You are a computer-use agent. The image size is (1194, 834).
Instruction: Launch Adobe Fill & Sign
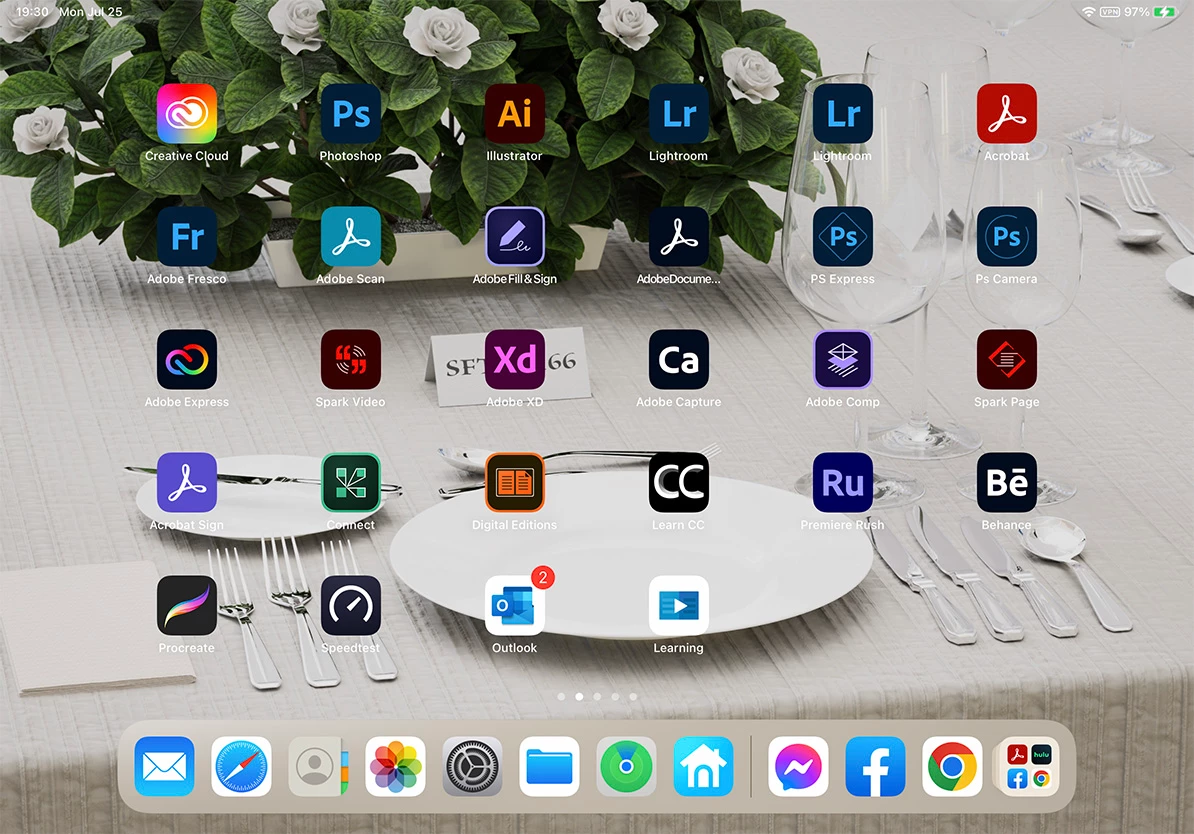[x=515, y=237]
